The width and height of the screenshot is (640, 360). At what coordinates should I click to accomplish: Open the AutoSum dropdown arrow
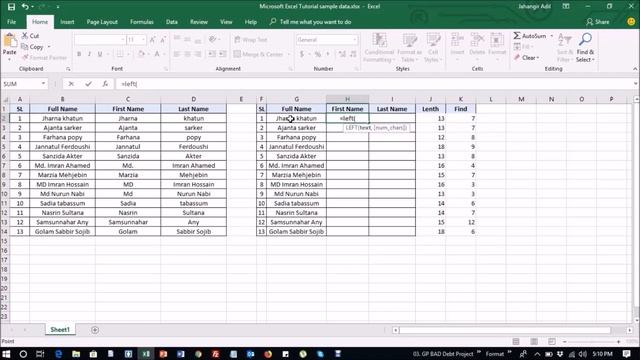coord(551,36)
